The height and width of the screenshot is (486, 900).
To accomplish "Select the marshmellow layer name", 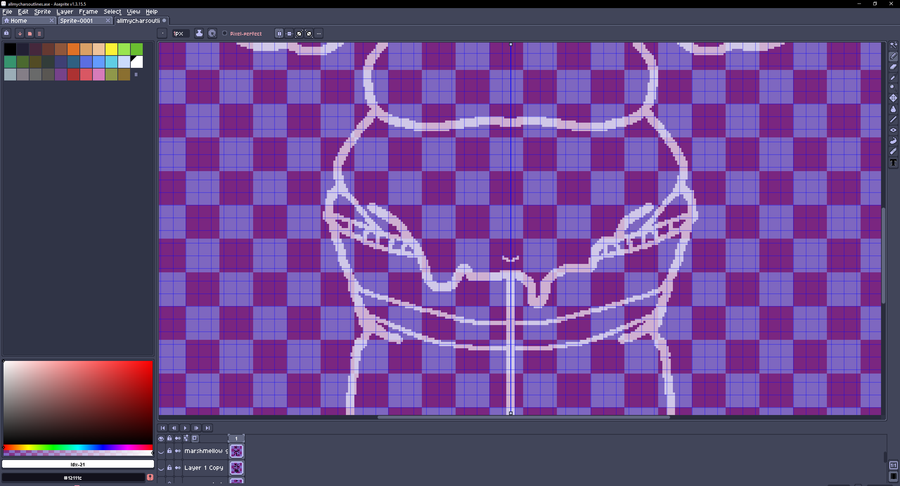I will 205,451.
